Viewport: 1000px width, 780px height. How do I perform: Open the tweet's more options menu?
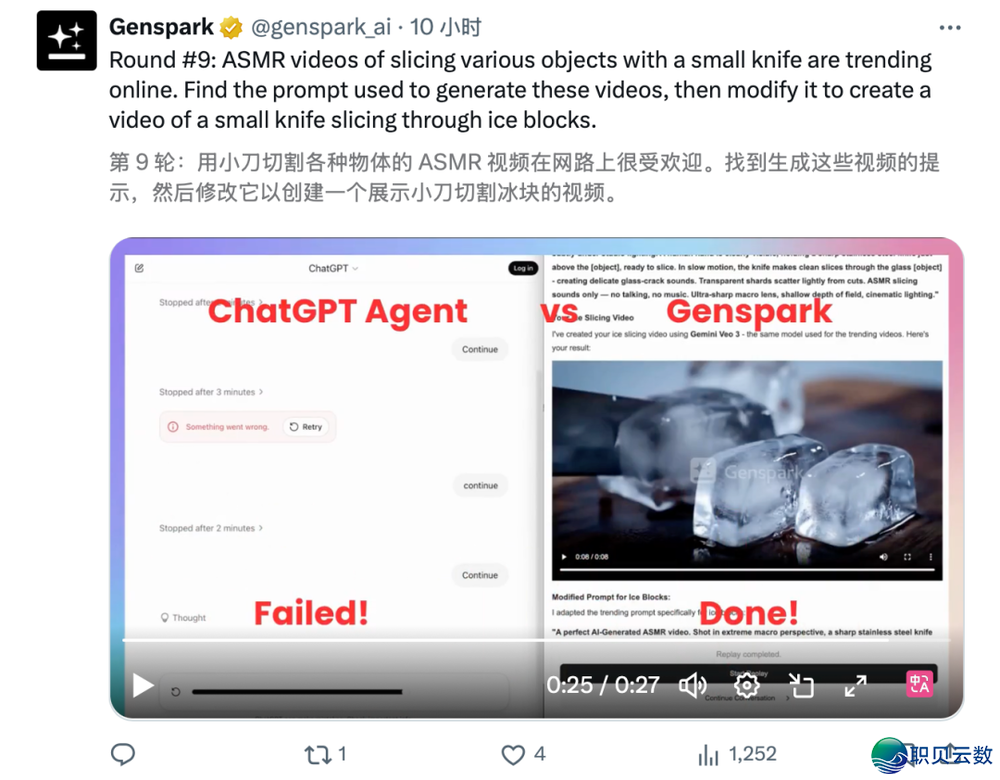[x=950, y=27]
